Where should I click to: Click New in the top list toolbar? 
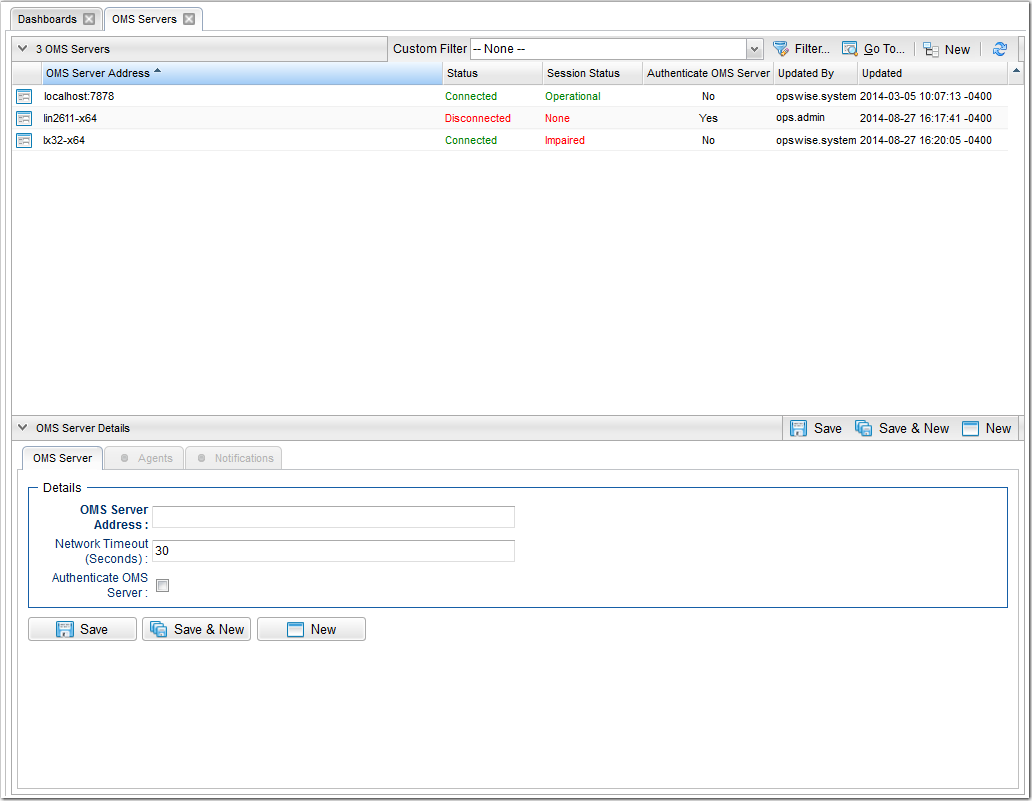tap(946, 49)
